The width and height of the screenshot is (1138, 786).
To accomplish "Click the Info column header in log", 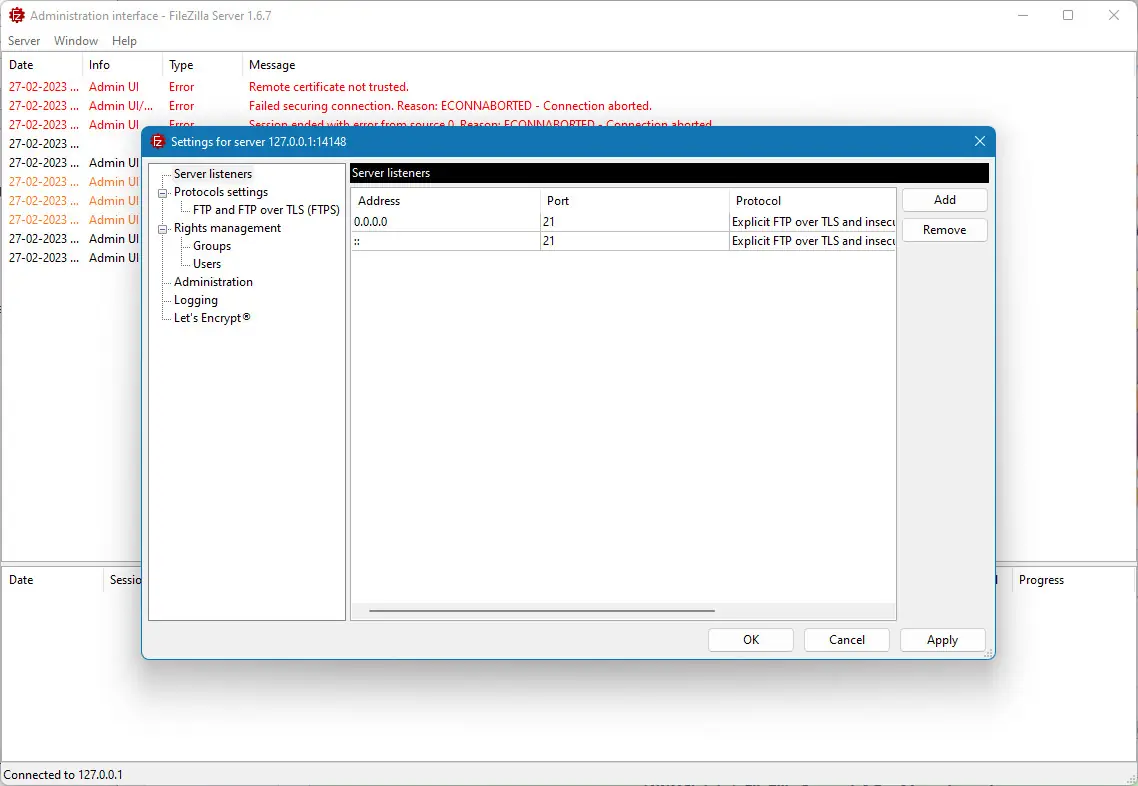I will tap(122, 65).
